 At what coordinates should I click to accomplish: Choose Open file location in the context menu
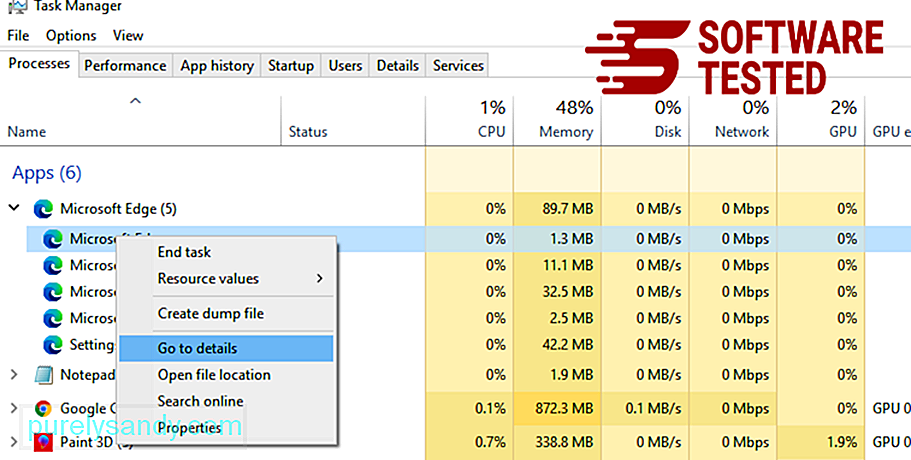226,375
